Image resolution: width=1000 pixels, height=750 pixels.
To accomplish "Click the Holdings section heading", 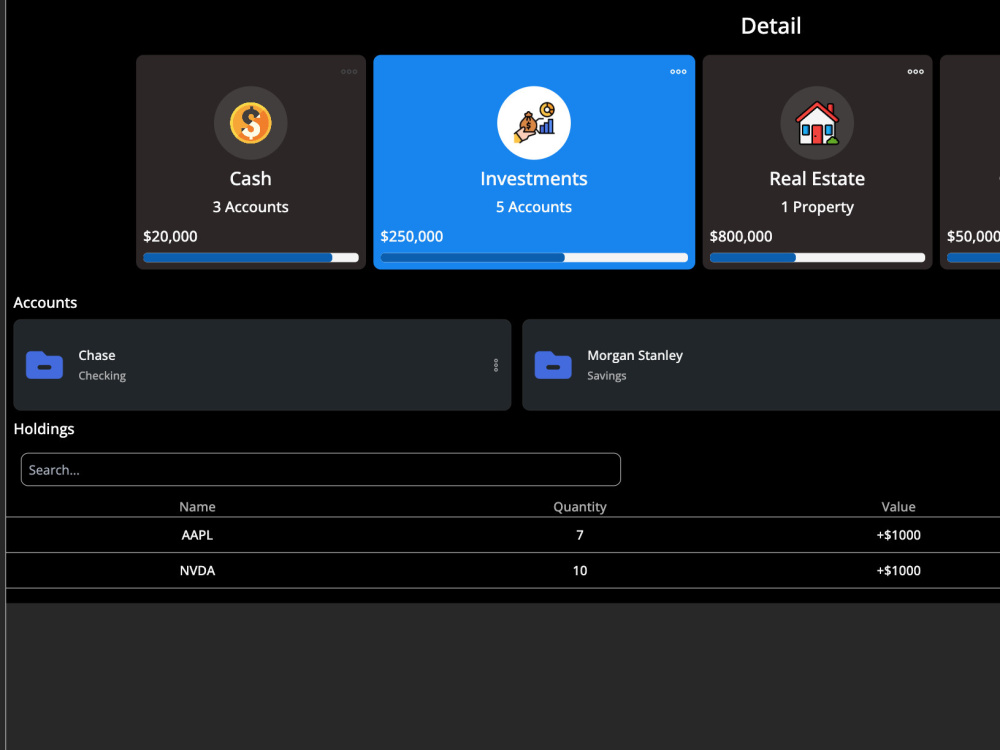I will (x=44, y=429).
